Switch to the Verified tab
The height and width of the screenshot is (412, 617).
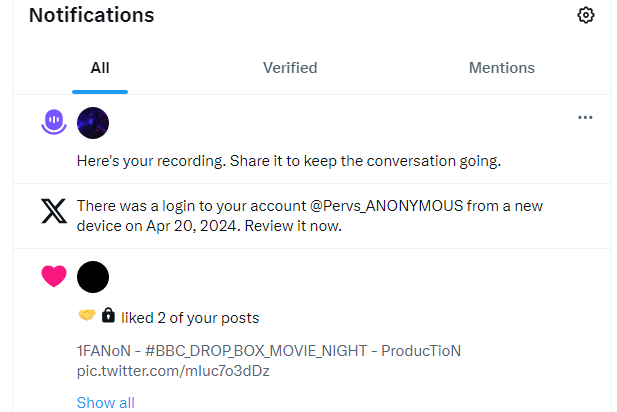click(x=290, y=68)
